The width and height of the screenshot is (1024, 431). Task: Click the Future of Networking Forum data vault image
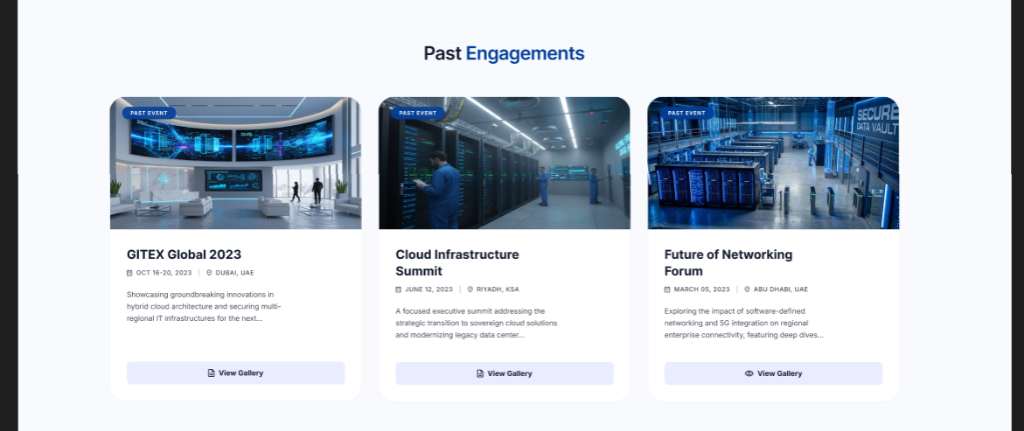(773, 163)
